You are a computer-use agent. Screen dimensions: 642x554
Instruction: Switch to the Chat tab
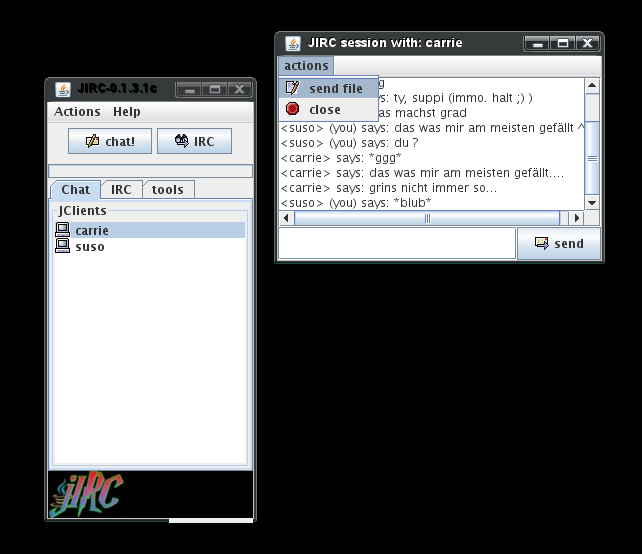75,190
